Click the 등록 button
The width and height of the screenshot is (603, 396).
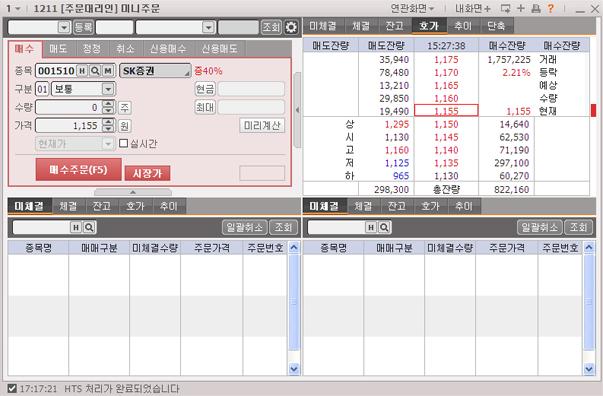tap(83, 27)
